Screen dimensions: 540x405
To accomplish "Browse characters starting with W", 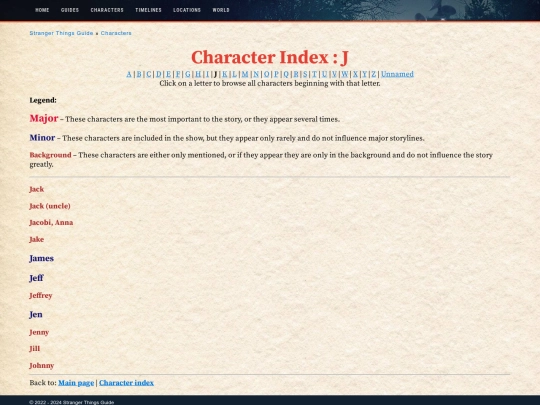I will 345,74.
